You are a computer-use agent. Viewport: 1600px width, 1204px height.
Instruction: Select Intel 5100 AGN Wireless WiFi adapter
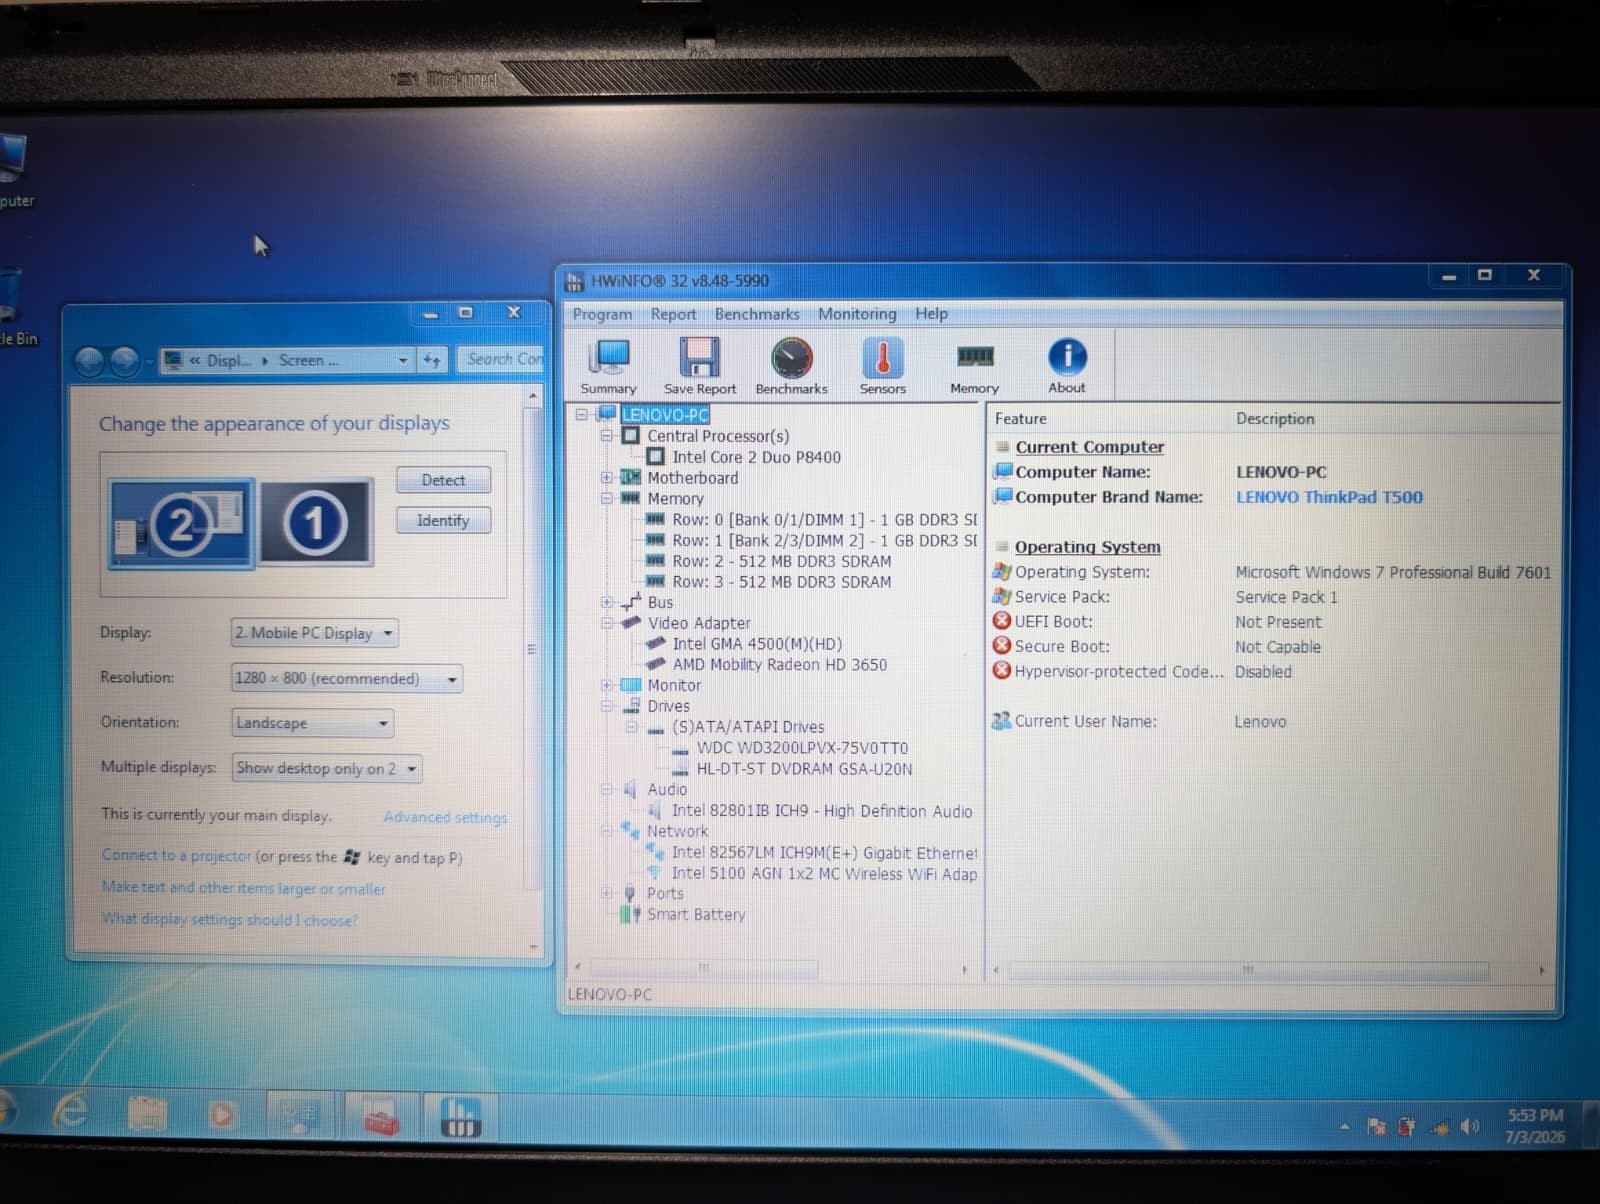pyautogui.click(x=824, y=874)
